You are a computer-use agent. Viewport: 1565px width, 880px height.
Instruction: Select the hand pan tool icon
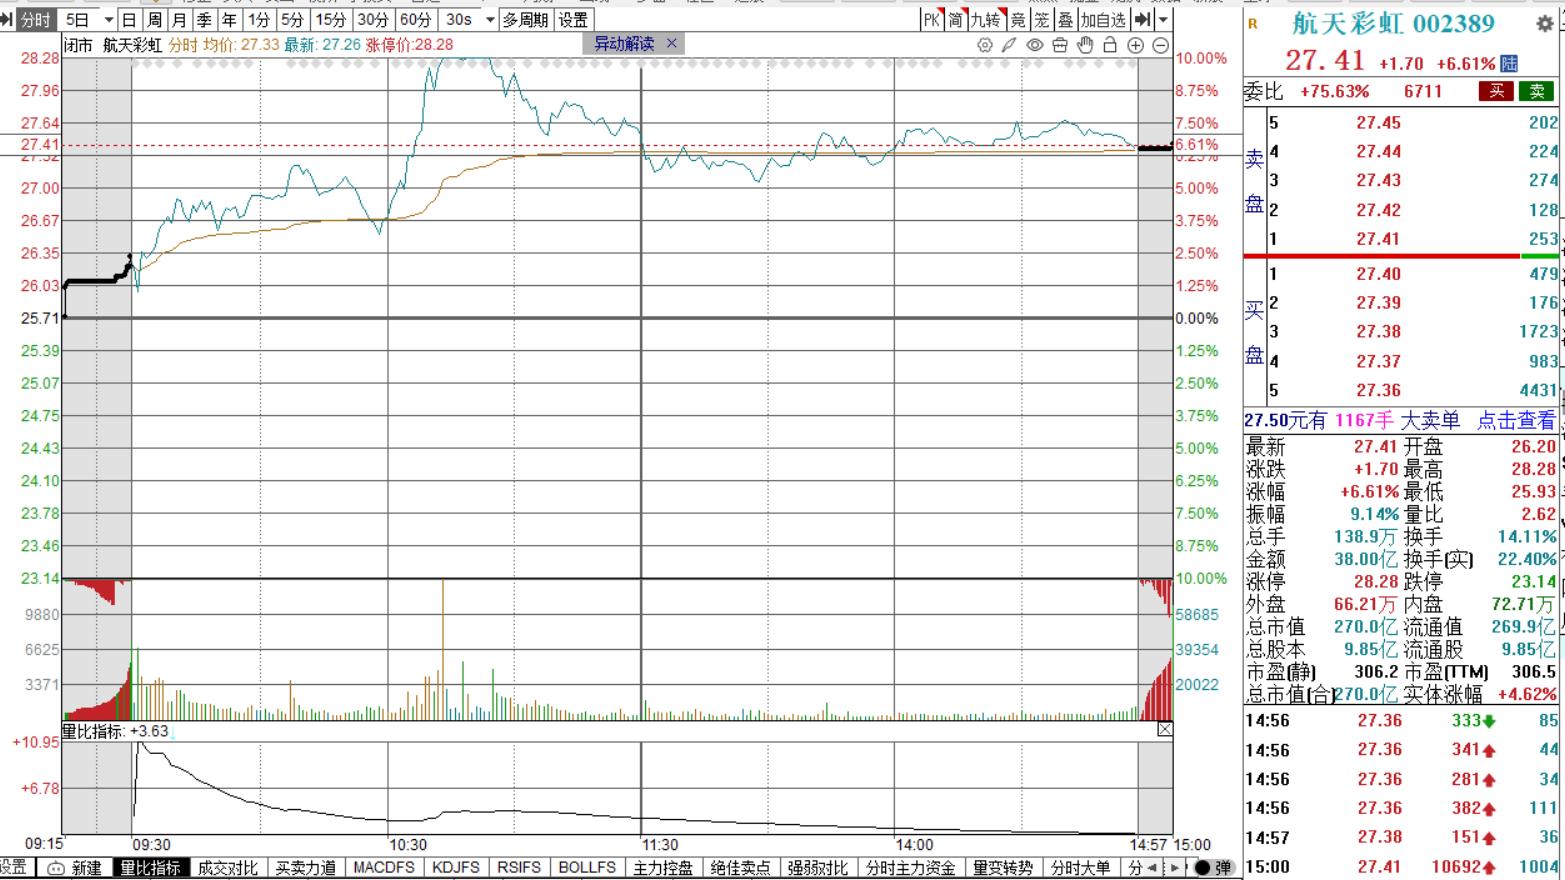(x=1085, y=45)
